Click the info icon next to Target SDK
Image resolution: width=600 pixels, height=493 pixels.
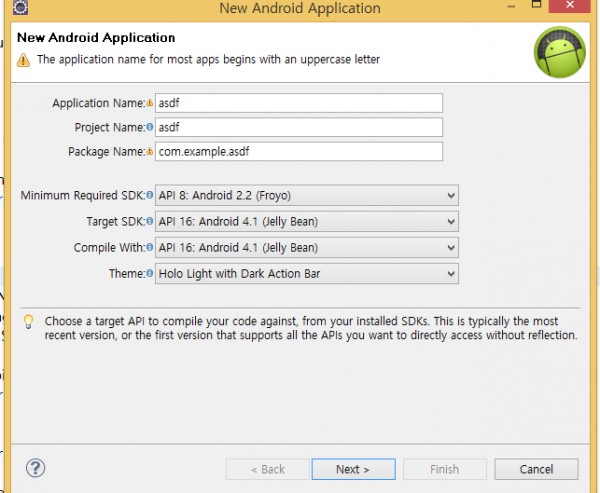tap(150, 221)
